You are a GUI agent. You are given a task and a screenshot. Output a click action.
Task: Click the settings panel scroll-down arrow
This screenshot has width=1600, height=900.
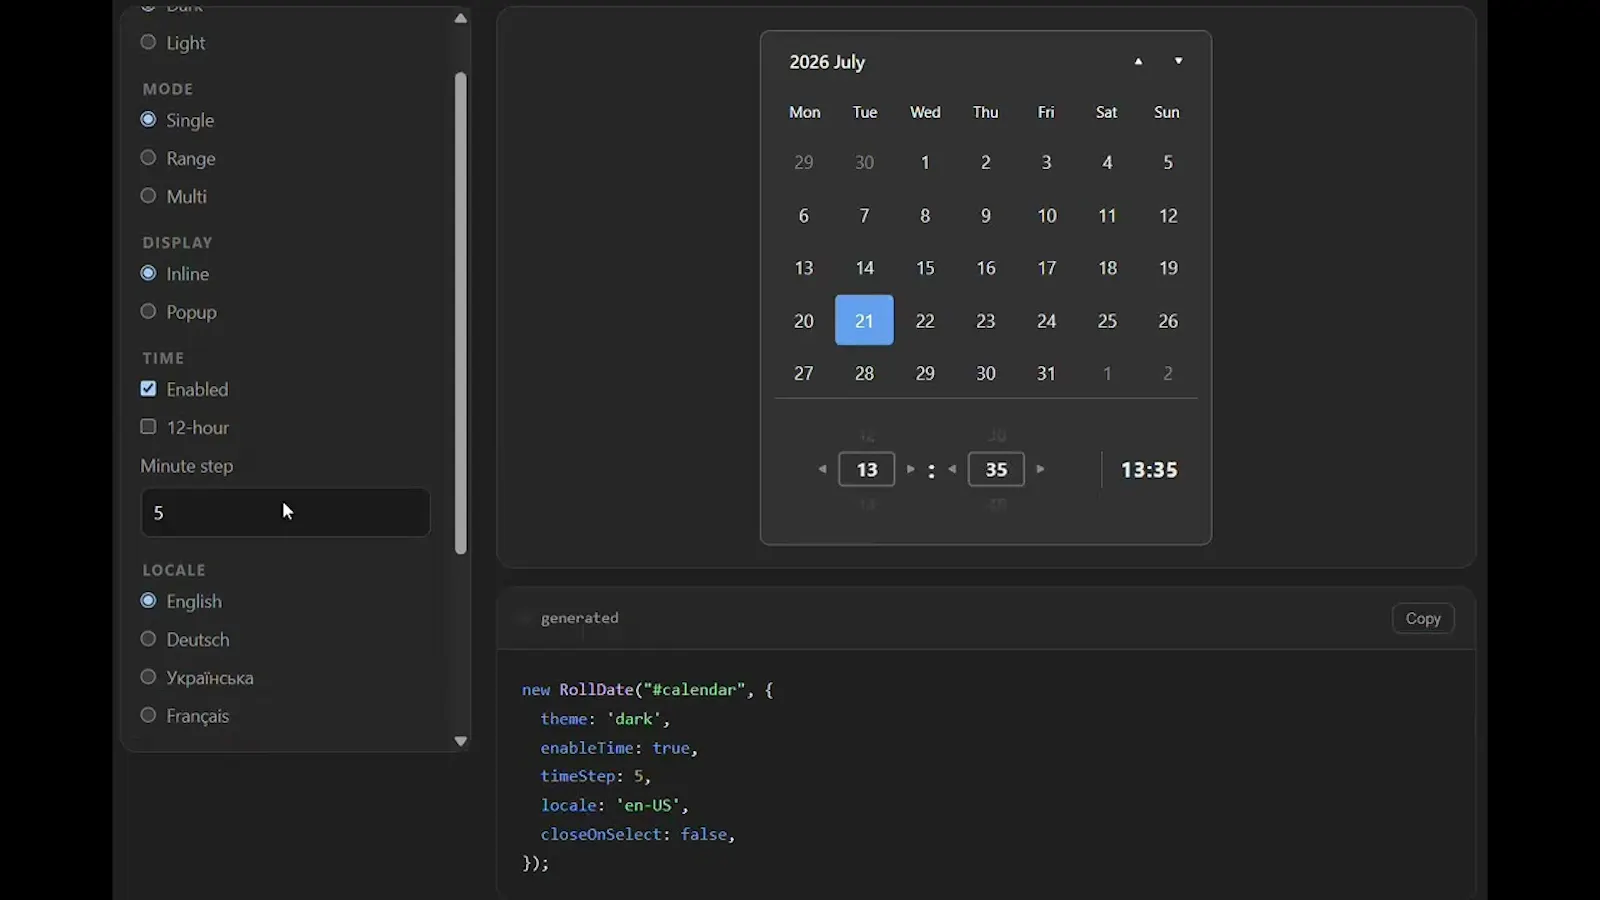[x=460, y=741]
